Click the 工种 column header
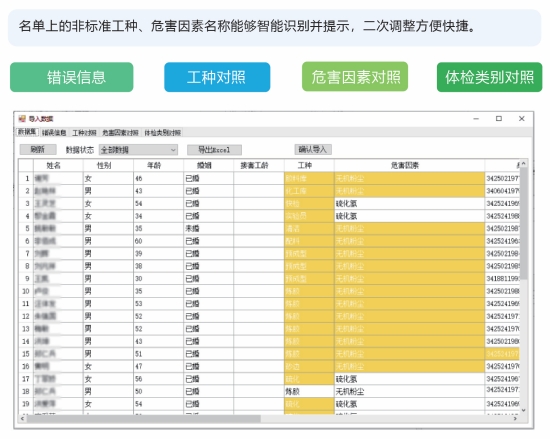This screenshot has height=439, width=550. (x=309, y=166)
